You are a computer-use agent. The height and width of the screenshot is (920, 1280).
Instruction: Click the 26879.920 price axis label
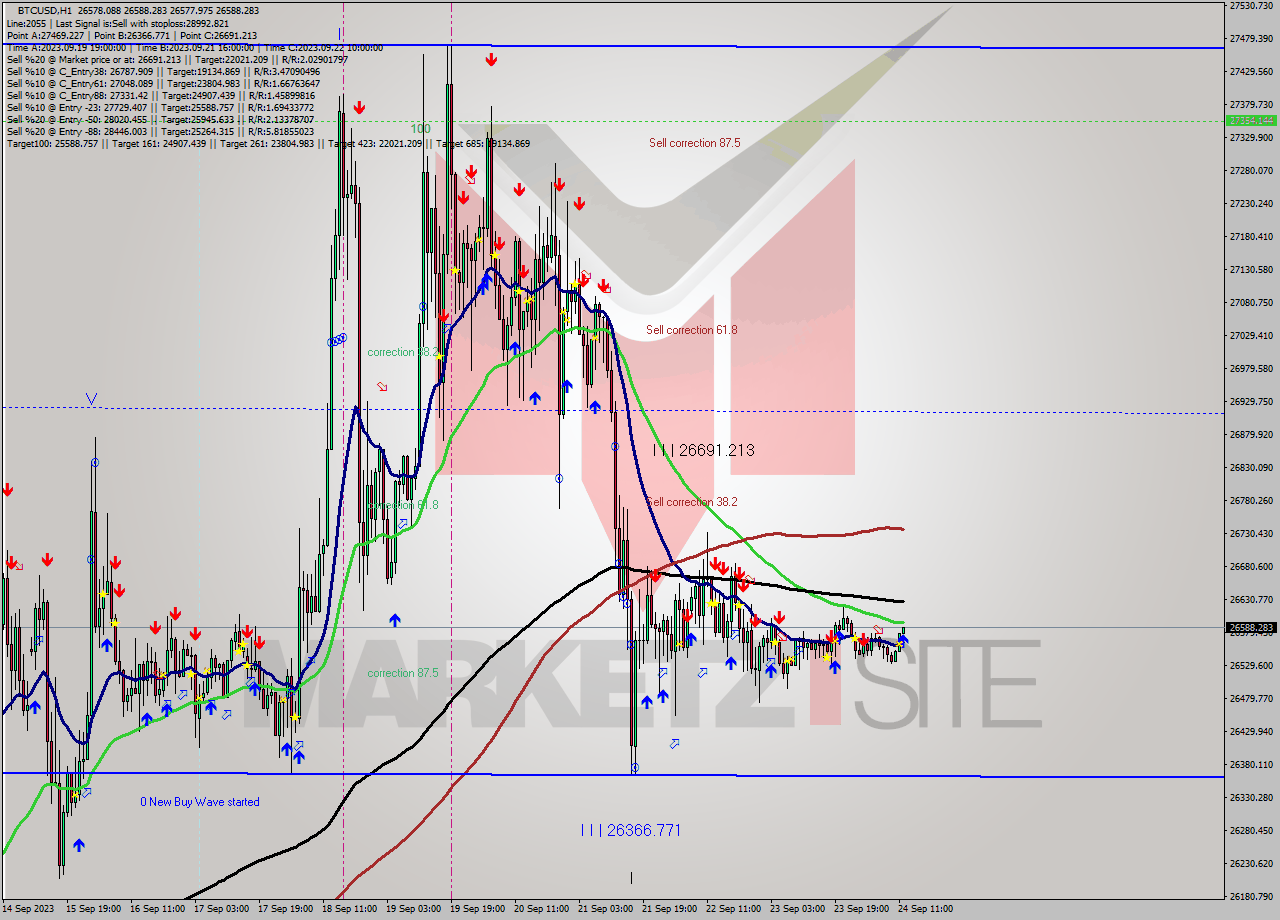(1251, 434)
